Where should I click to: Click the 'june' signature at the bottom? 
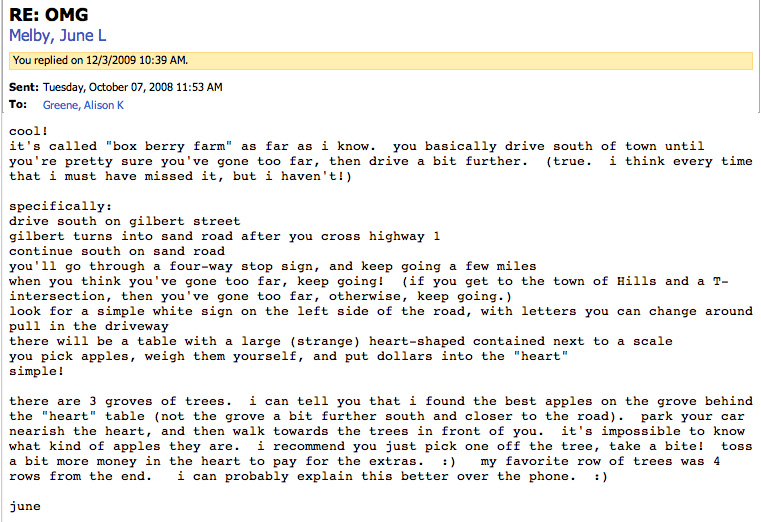click(25, 507)
